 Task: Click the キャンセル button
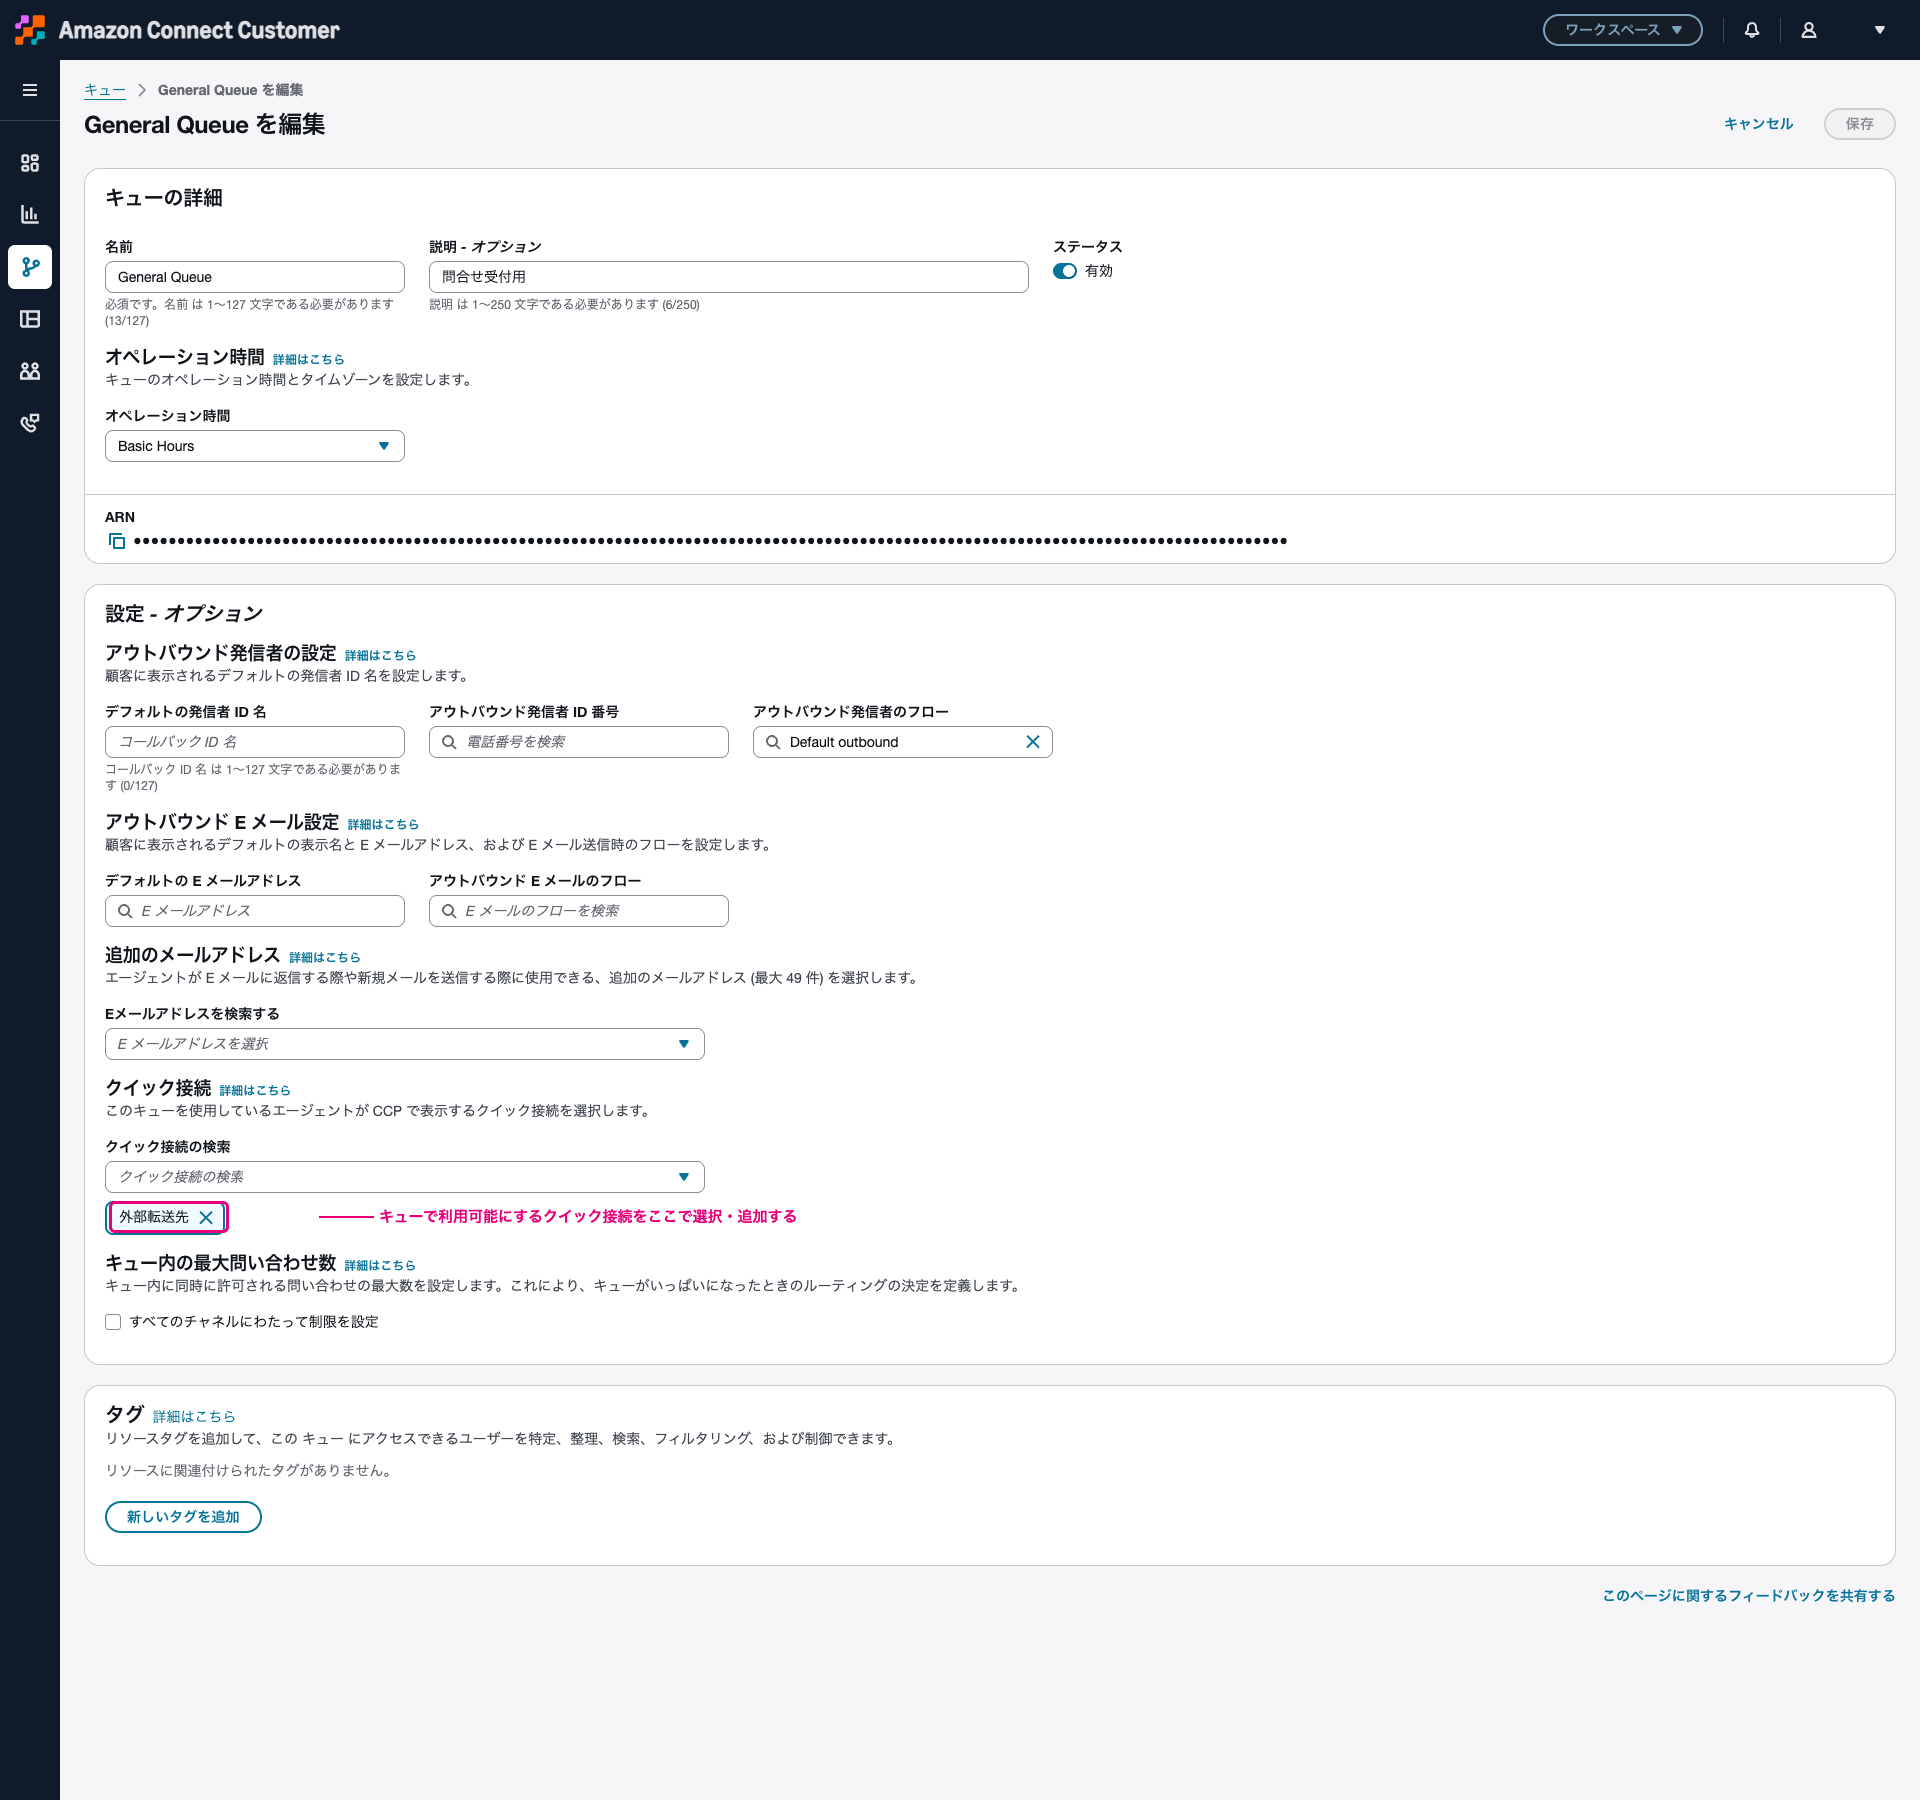pos(1759,124)
